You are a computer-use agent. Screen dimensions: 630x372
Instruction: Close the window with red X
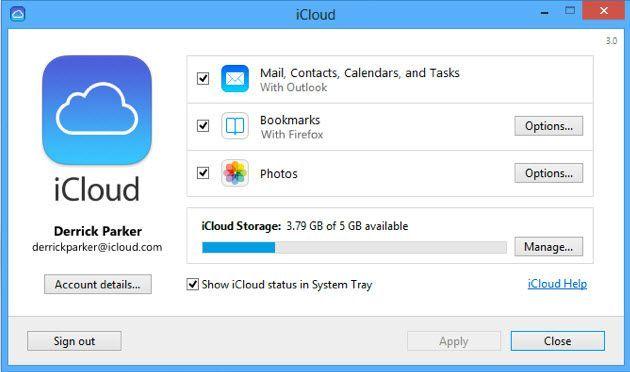603,11
